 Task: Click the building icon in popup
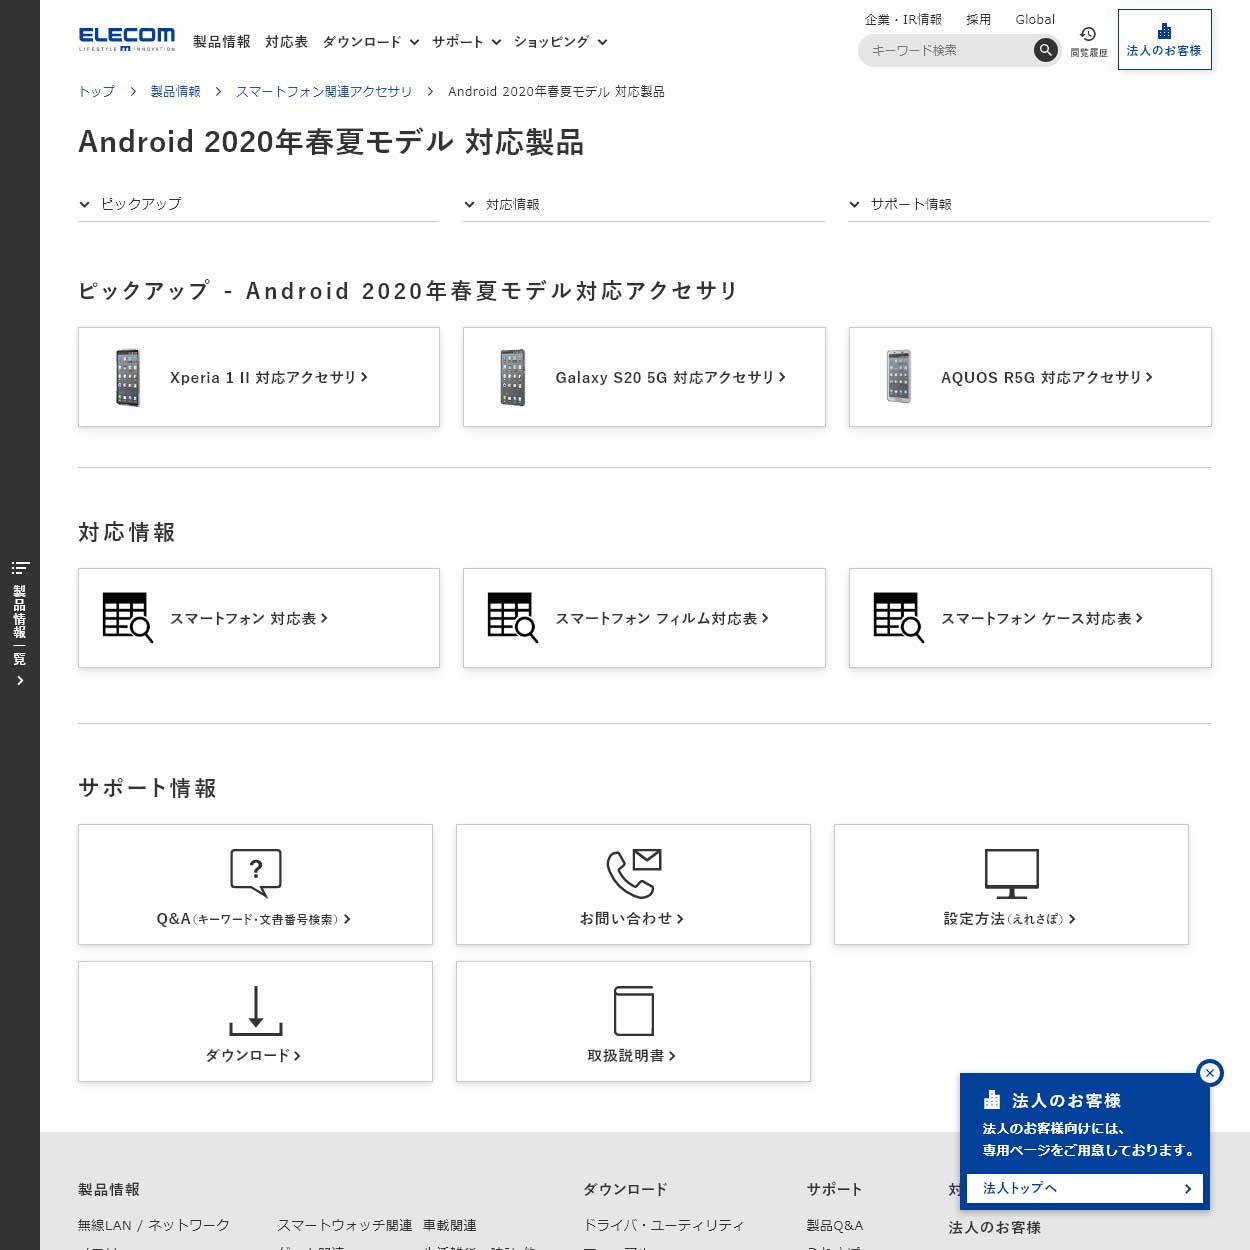click(992, 1100)
